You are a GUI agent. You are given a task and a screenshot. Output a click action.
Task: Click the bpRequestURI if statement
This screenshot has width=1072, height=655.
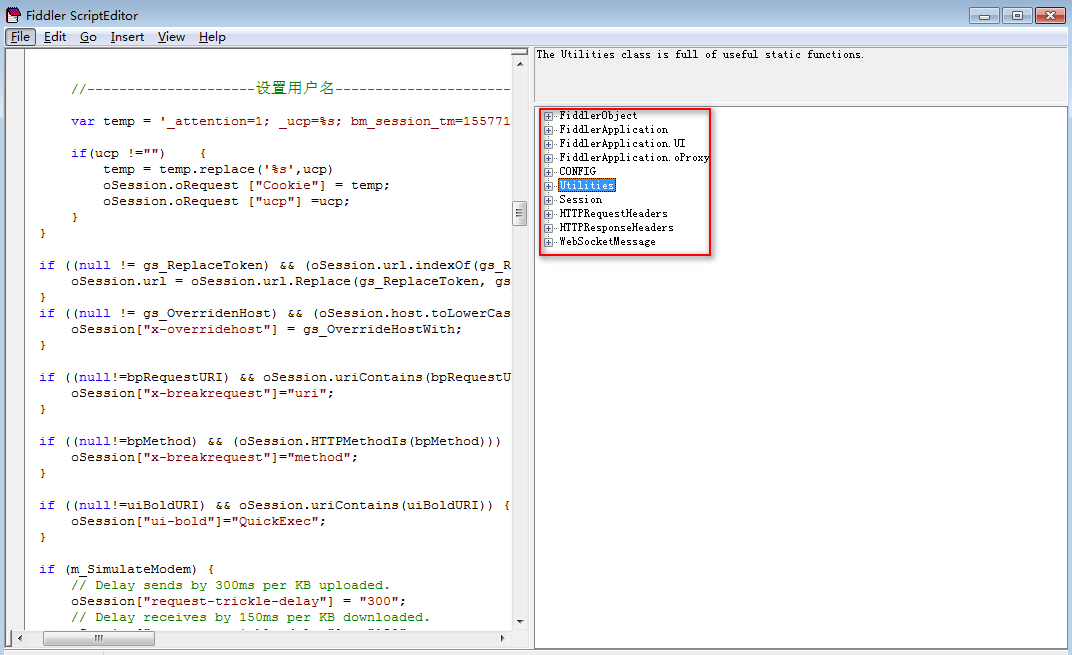tap(275, 377)
